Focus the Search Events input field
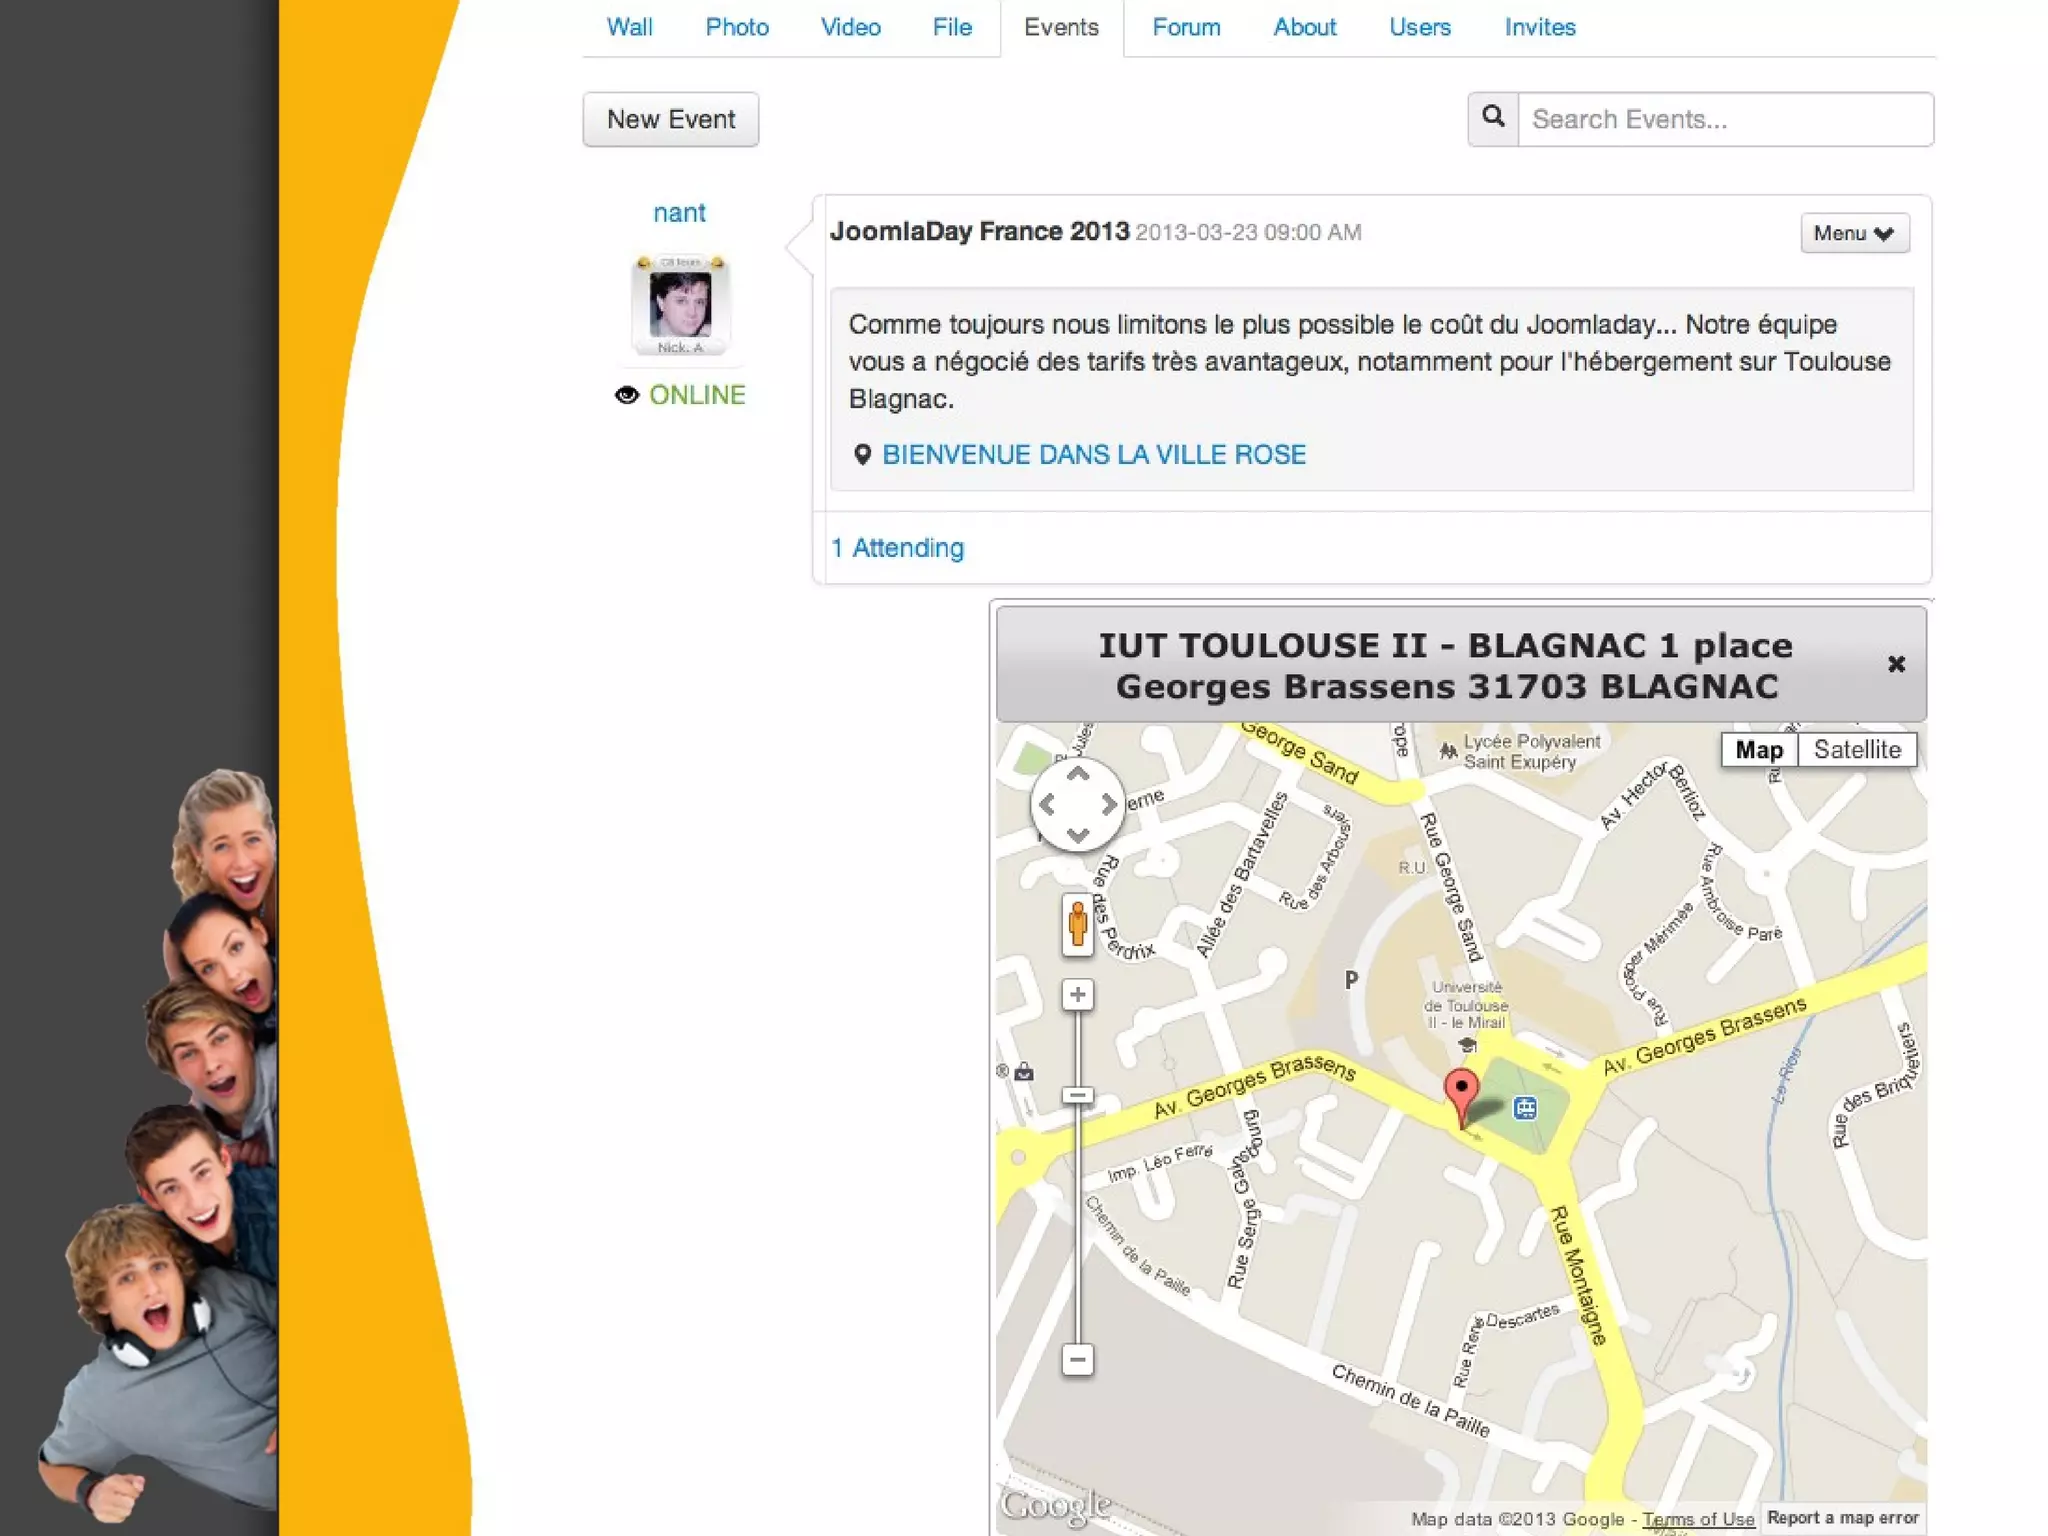This screenshot has height=1536, width=2048. tap(1724, 119)
